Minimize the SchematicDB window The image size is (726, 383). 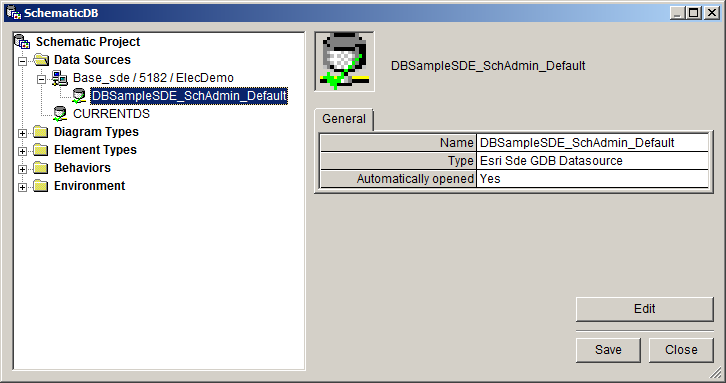[678, 13]
